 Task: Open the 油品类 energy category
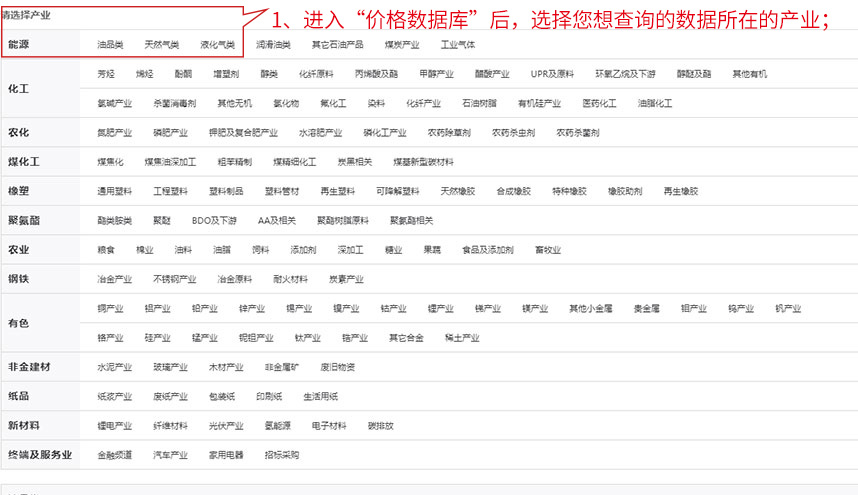110,45
